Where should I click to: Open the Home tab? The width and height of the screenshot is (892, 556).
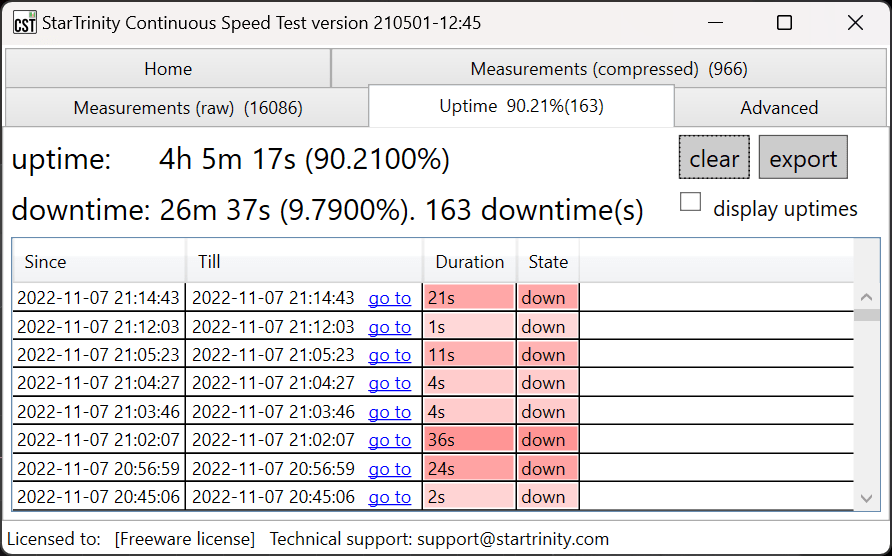(x=168, y=69)
